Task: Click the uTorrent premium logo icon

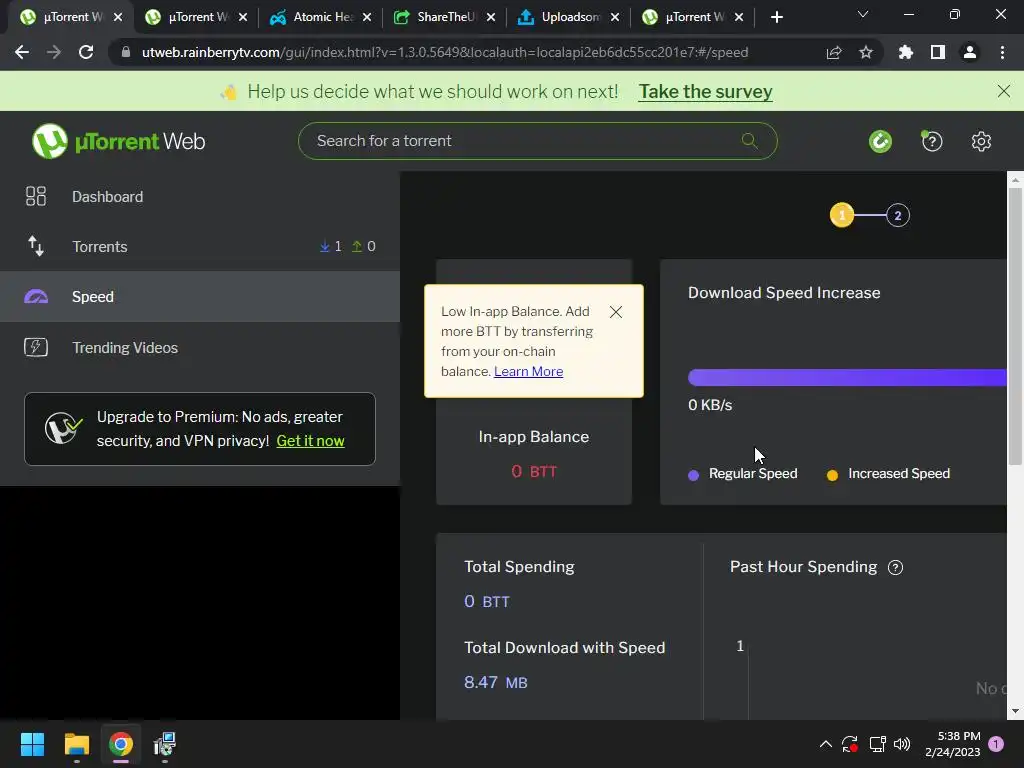Action: click(63, 428)
